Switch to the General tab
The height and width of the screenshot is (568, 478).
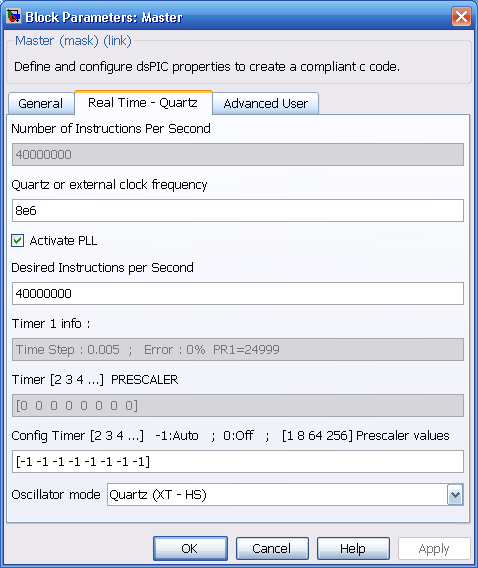(41, 104)
